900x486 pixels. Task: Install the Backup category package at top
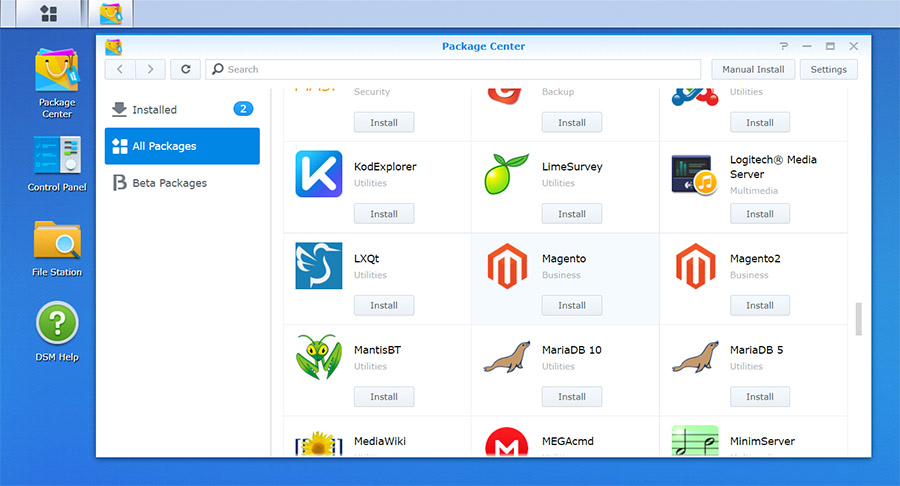[572, 122]
